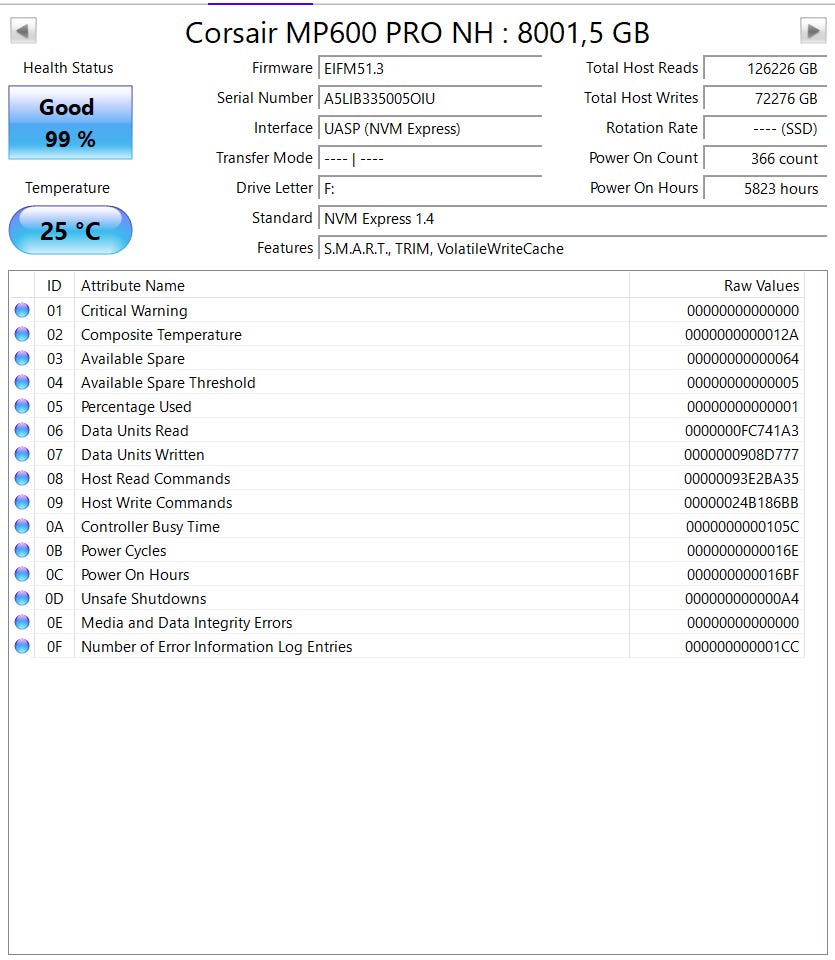Viewport: 835px width, 960px height.
Task: Click the ID column header
Action: (54, 286)
